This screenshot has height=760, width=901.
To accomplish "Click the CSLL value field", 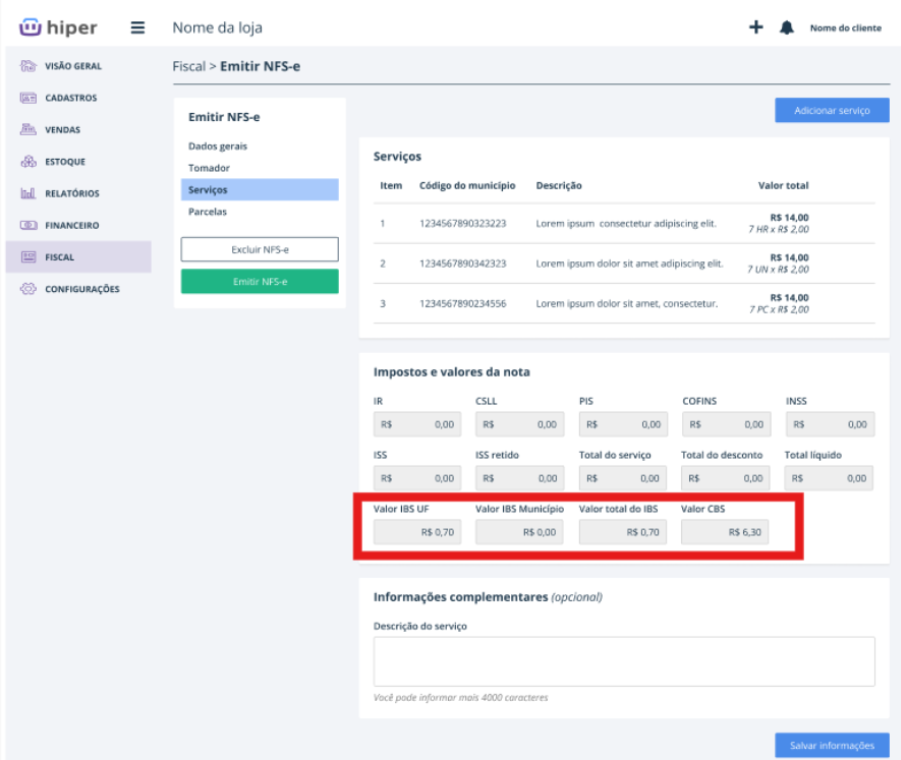I will (519, 425).
